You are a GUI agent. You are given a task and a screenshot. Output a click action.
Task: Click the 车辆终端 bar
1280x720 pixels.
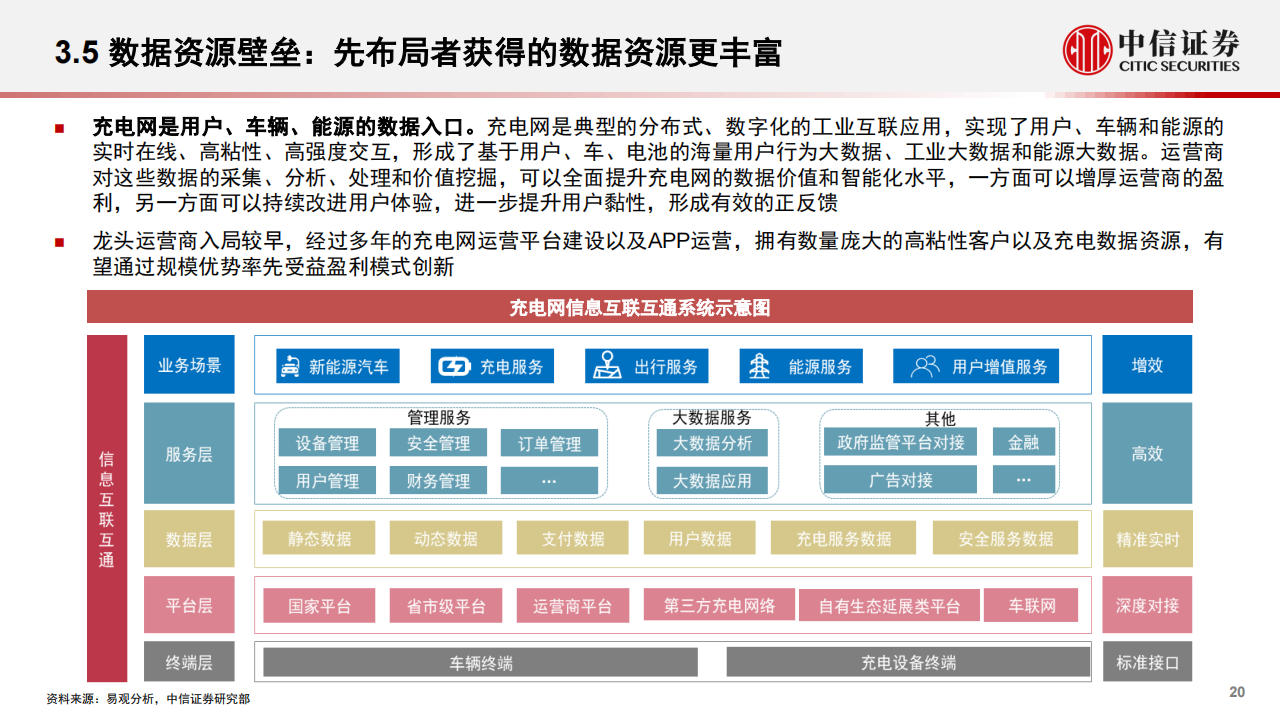tap(480, 662)
